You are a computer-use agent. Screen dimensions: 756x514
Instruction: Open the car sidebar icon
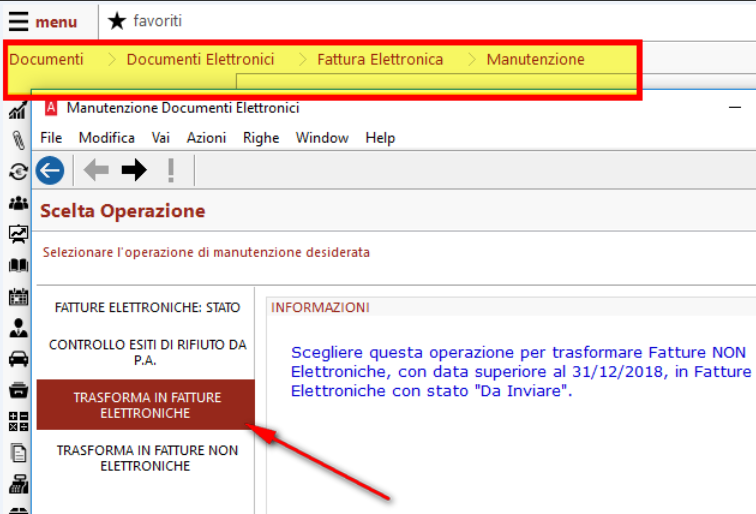pos(18,359)
